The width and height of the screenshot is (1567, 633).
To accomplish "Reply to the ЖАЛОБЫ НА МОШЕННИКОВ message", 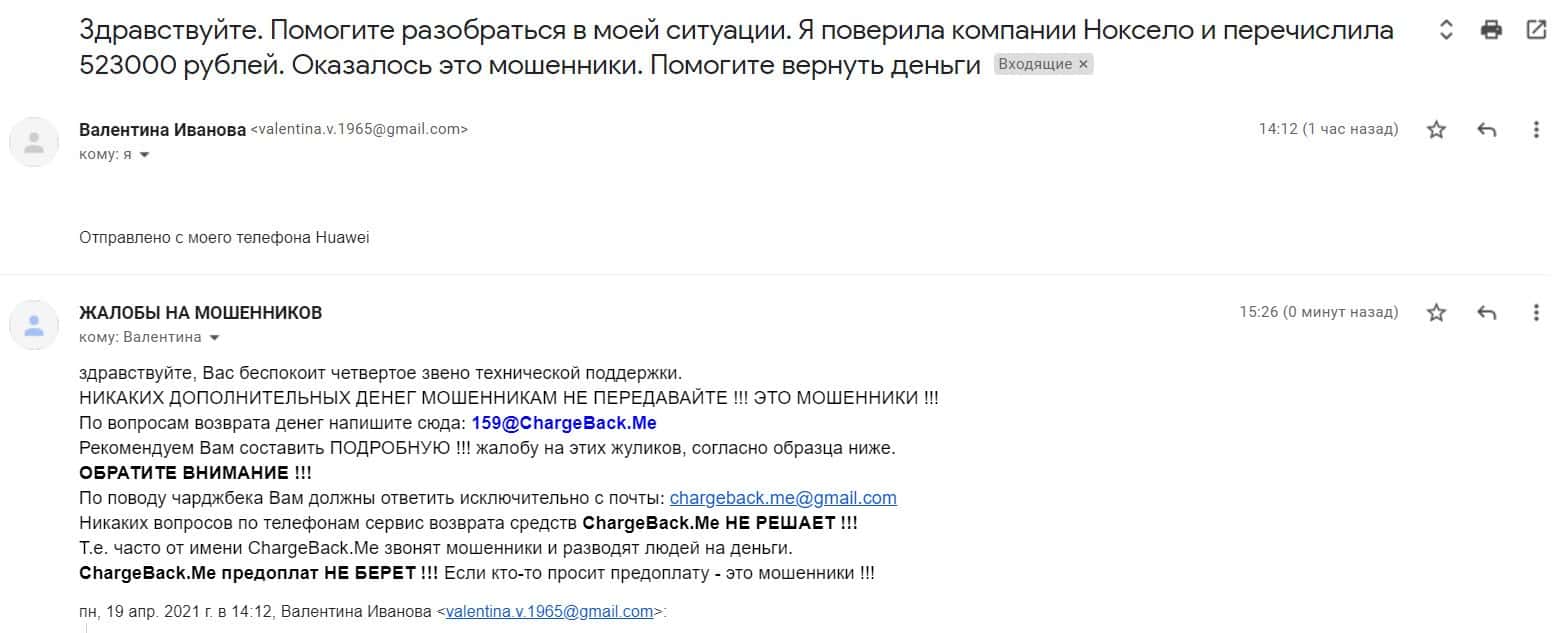I will tap(1486, 313).
